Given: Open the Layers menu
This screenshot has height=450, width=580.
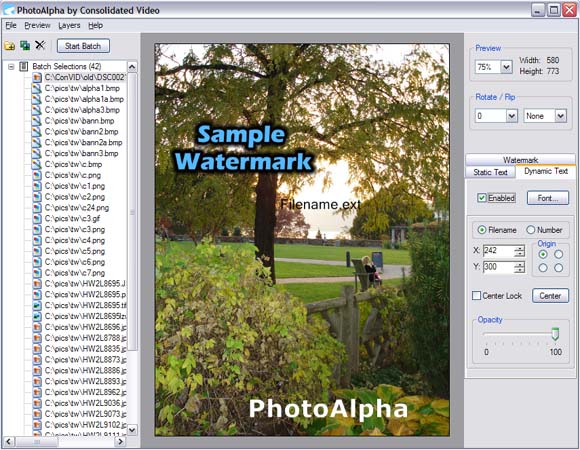Looking at the screenshot, I should pyautogui.click(x=69, y=26).
